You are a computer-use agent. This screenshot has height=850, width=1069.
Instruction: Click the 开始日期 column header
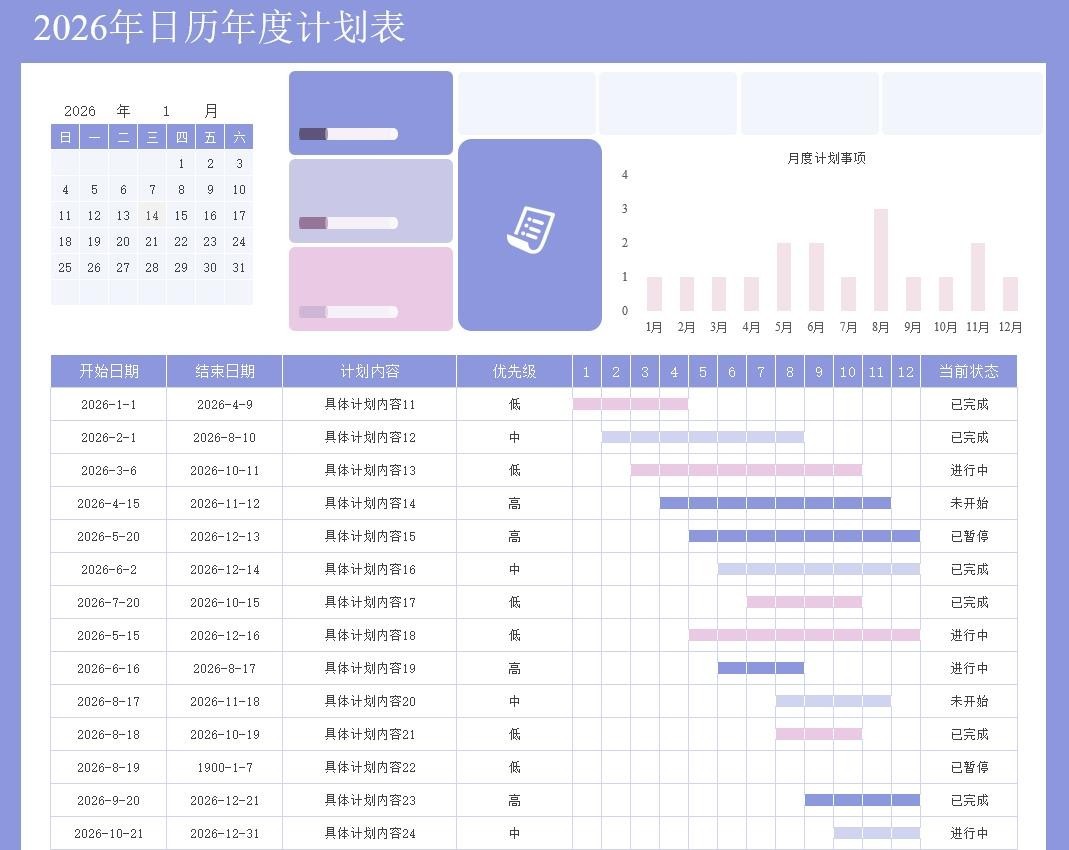[x=108, y=371]
